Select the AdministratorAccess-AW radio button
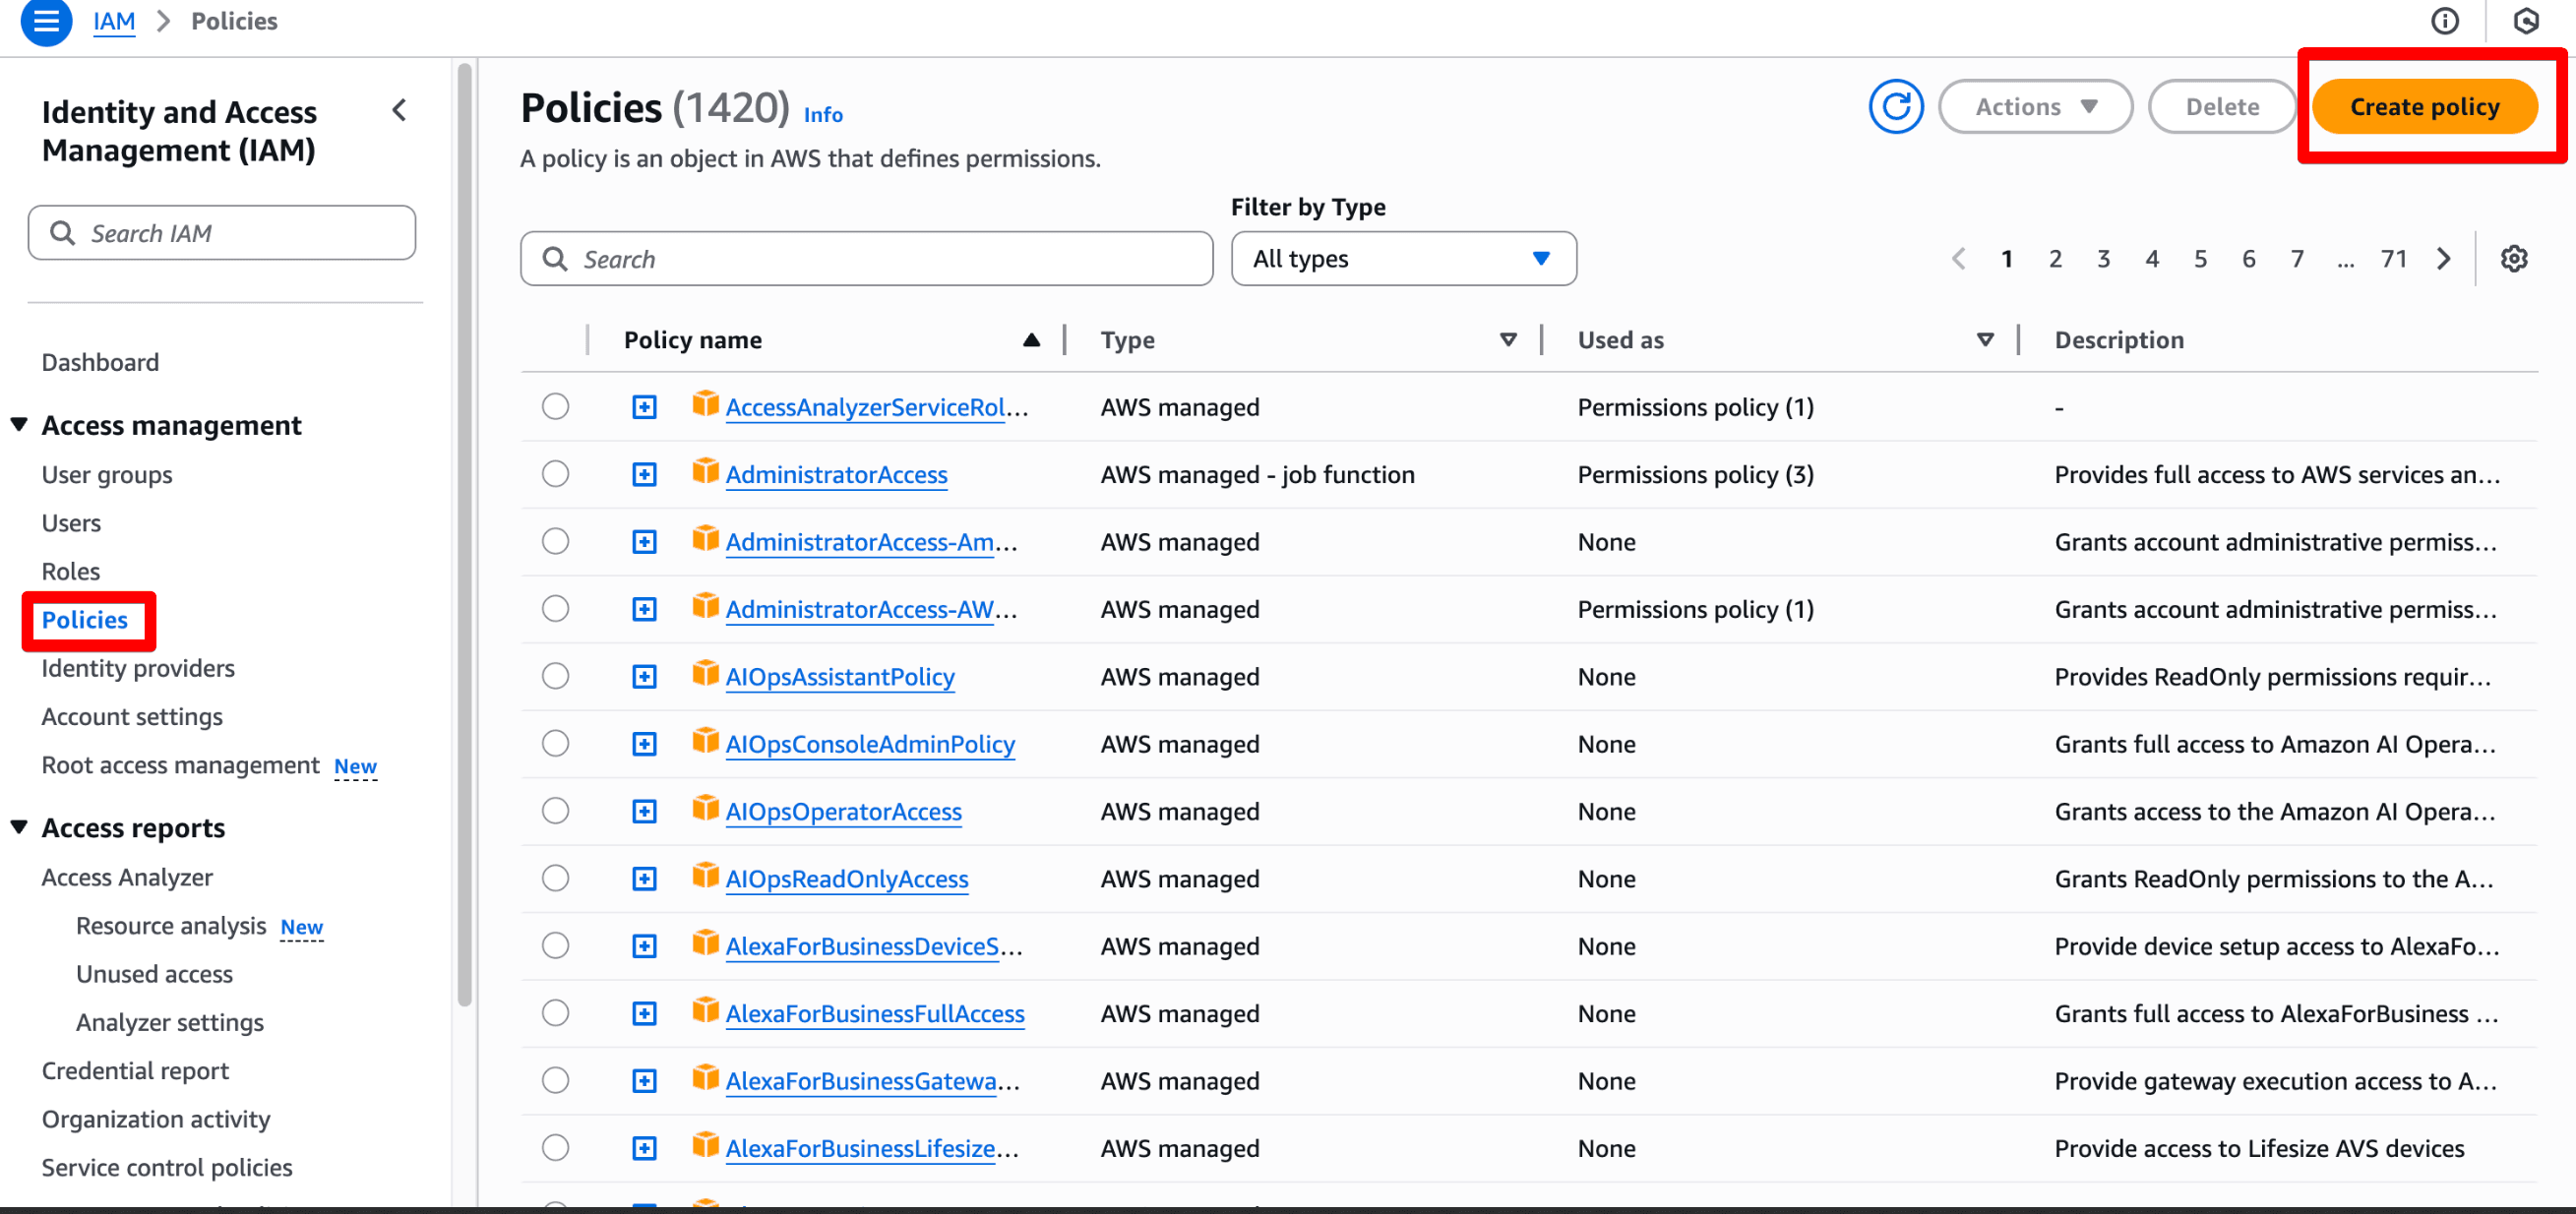Screen dimensions: 2576x1214 (555, 608)
